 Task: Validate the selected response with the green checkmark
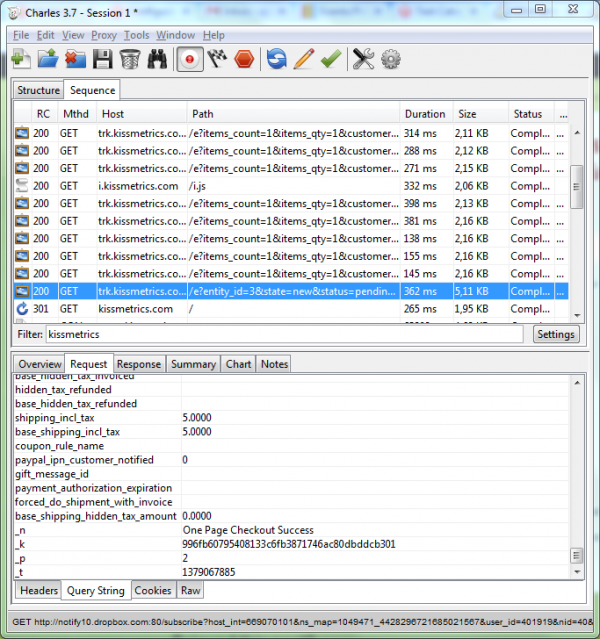[x=331, y=59]
